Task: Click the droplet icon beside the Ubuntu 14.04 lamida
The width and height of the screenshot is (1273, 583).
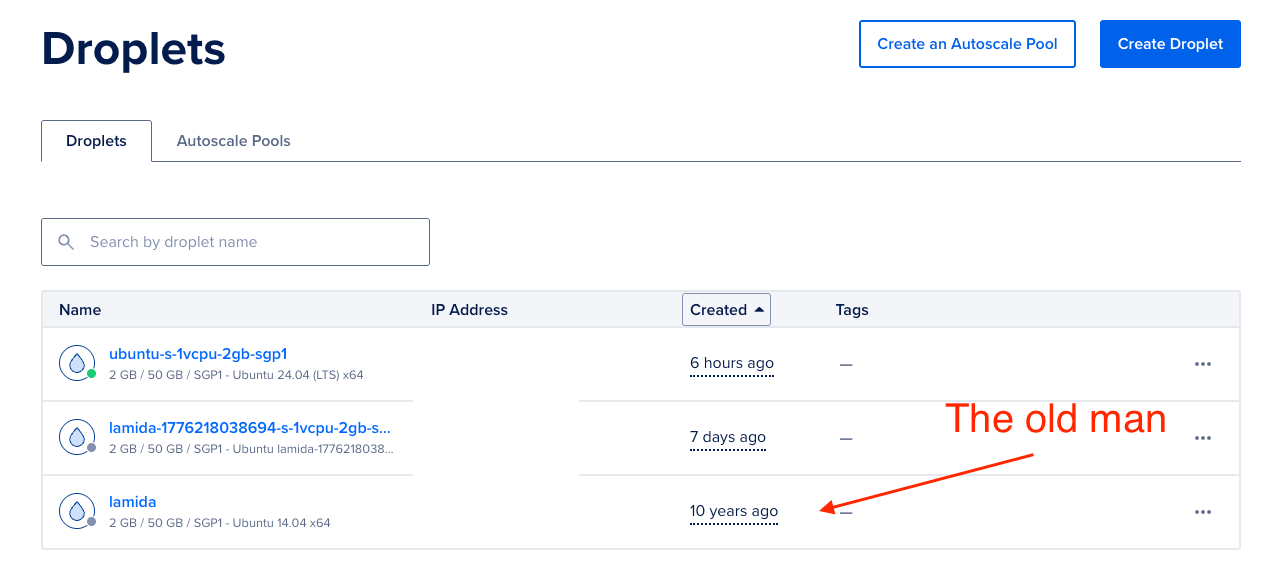Action: pos(76,511)
